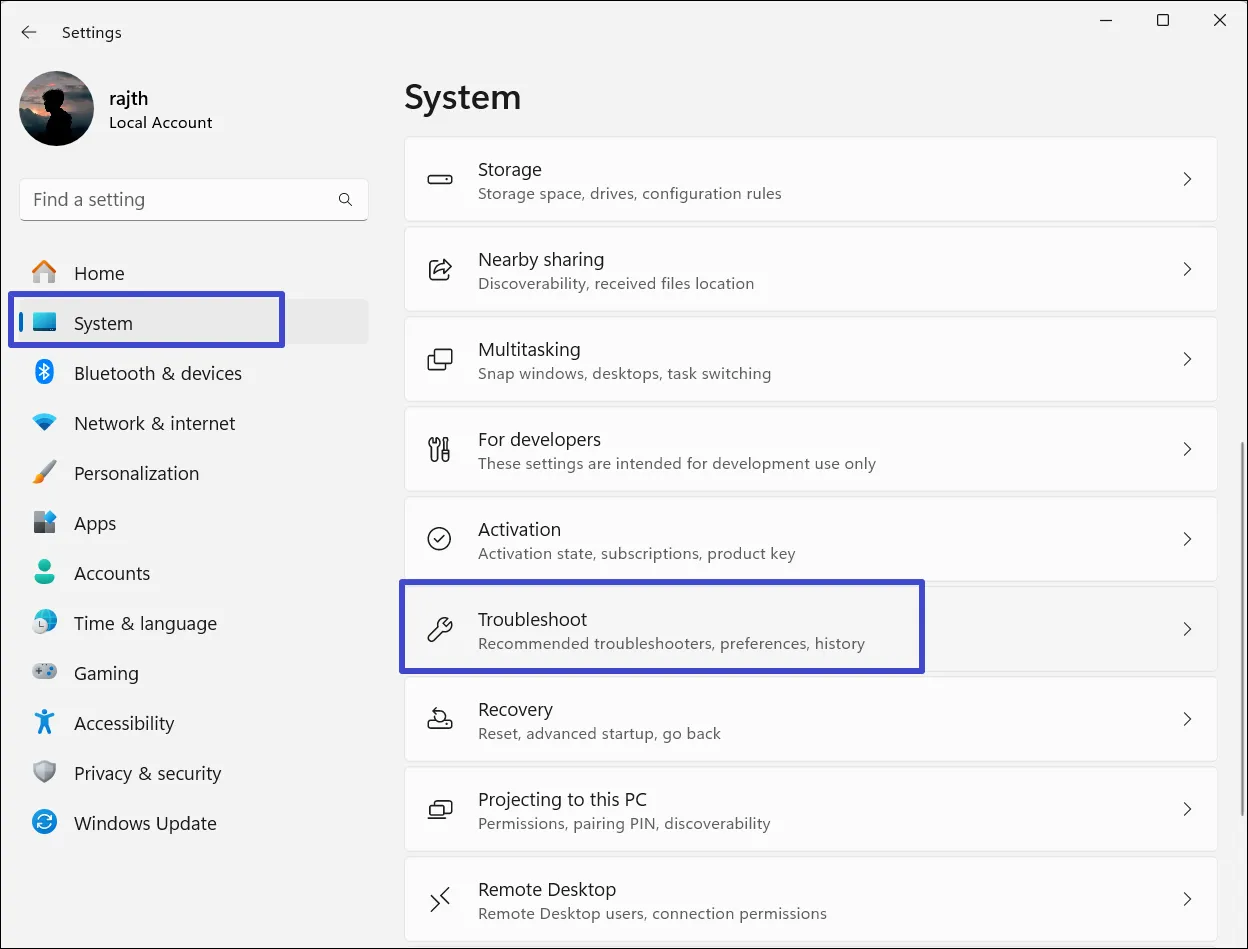Click the Nearby sharing icon
The height and width of the screenshot is (949, 1248).
[440, 270]
